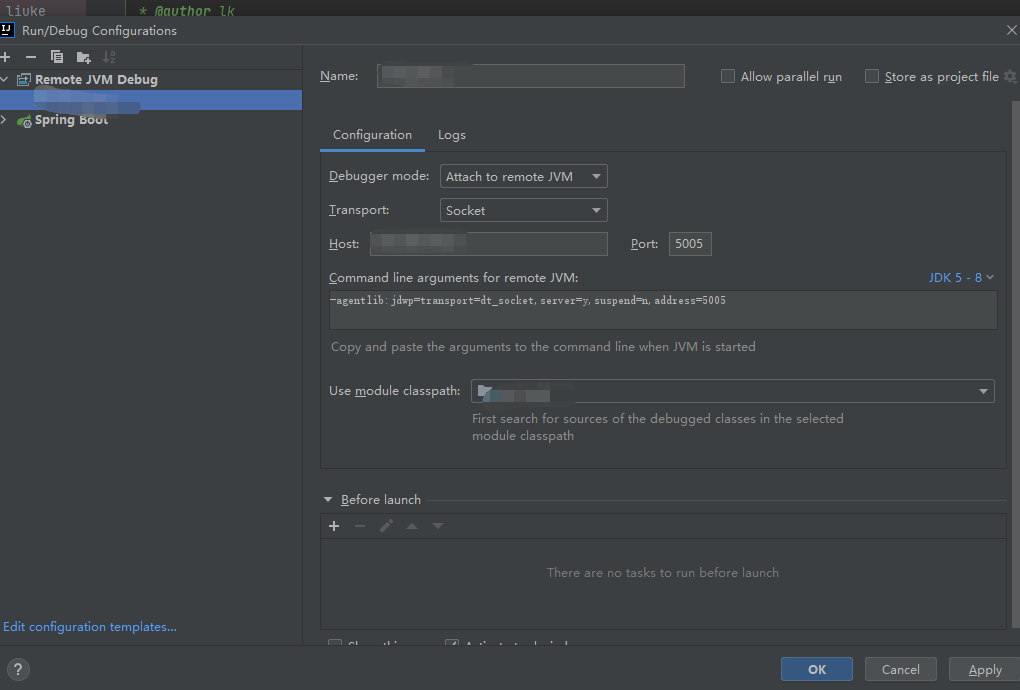
Task: Click the Cancel button
Action: tap(900, 669)
